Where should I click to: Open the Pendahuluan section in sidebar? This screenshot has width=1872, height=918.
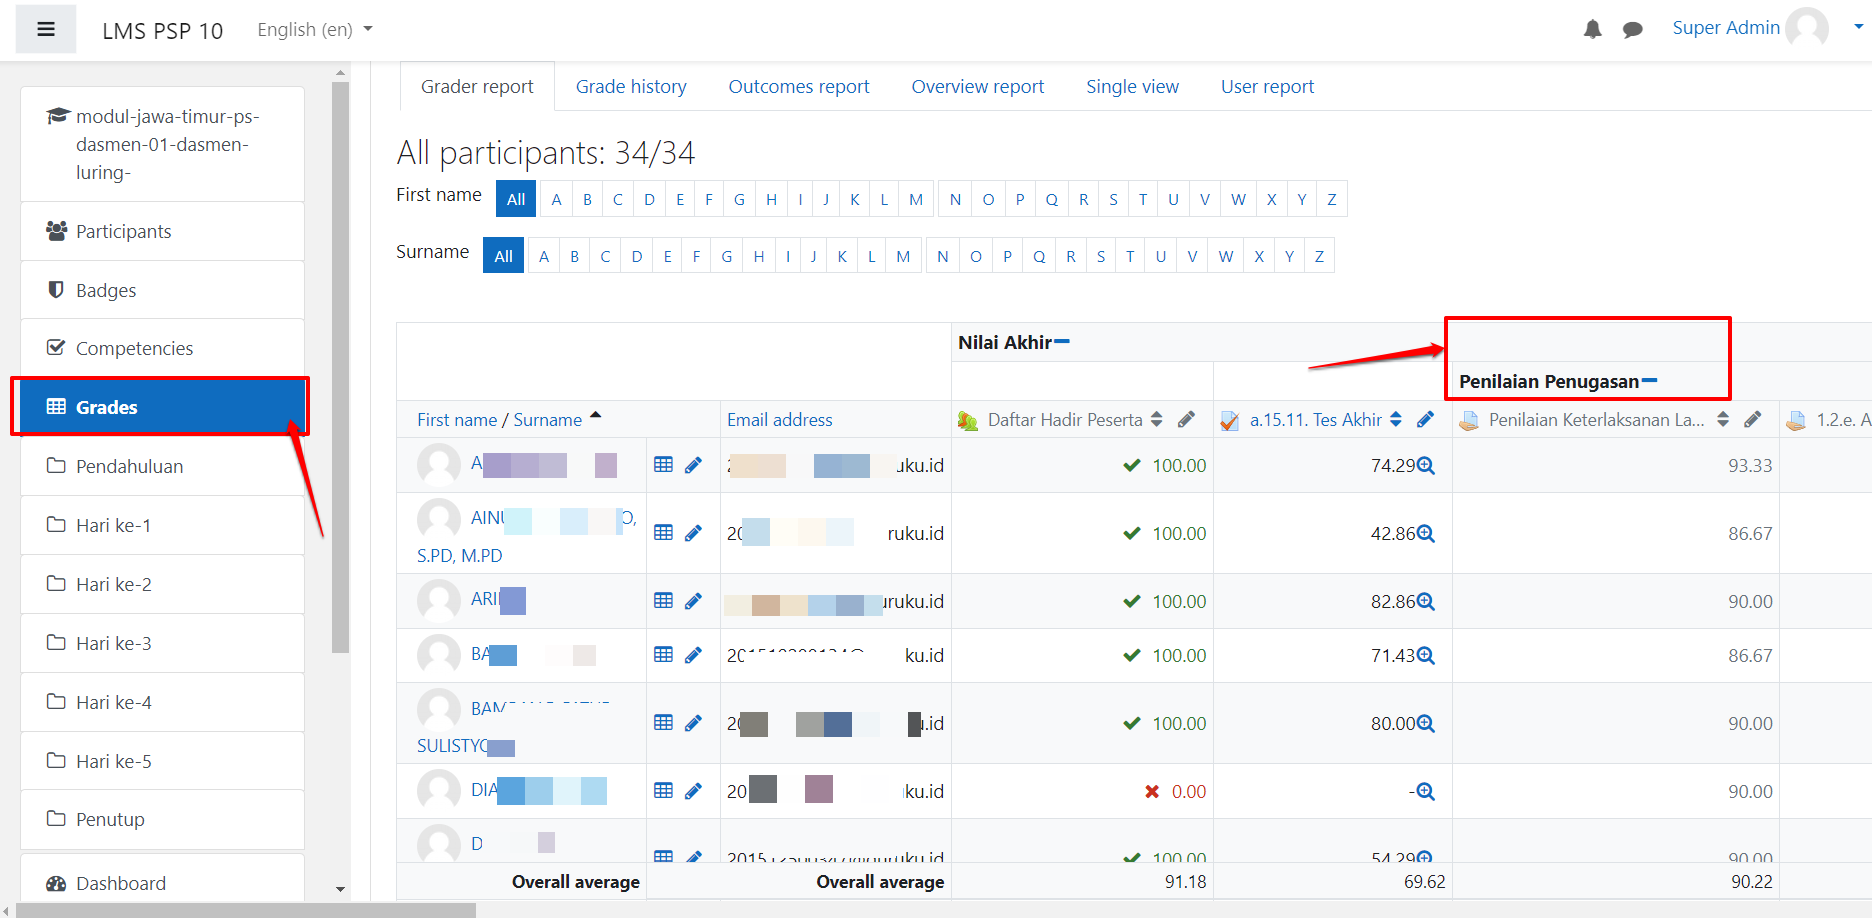pos(163,466)
